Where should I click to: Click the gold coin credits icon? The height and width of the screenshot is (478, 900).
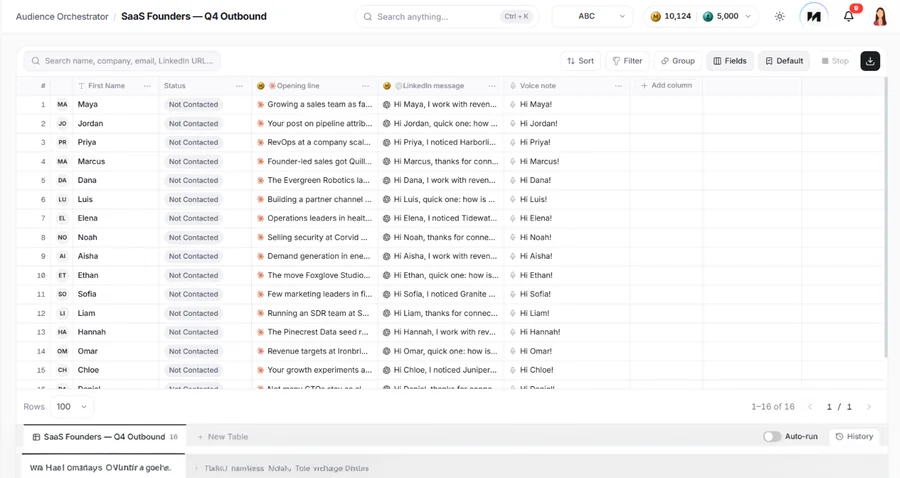[655, 17]
